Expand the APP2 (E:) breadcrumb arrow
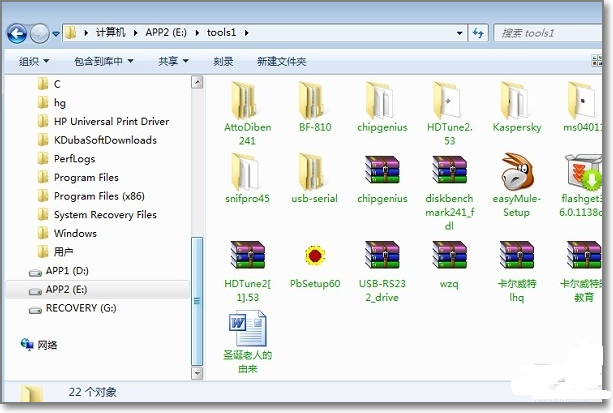 tap(197, 33)
